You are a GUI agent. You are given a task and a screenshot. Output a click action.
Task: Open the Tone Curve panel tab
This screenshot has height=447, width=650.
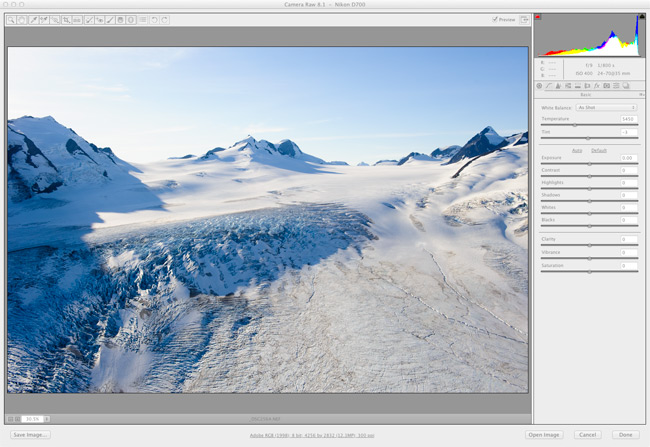549,86
